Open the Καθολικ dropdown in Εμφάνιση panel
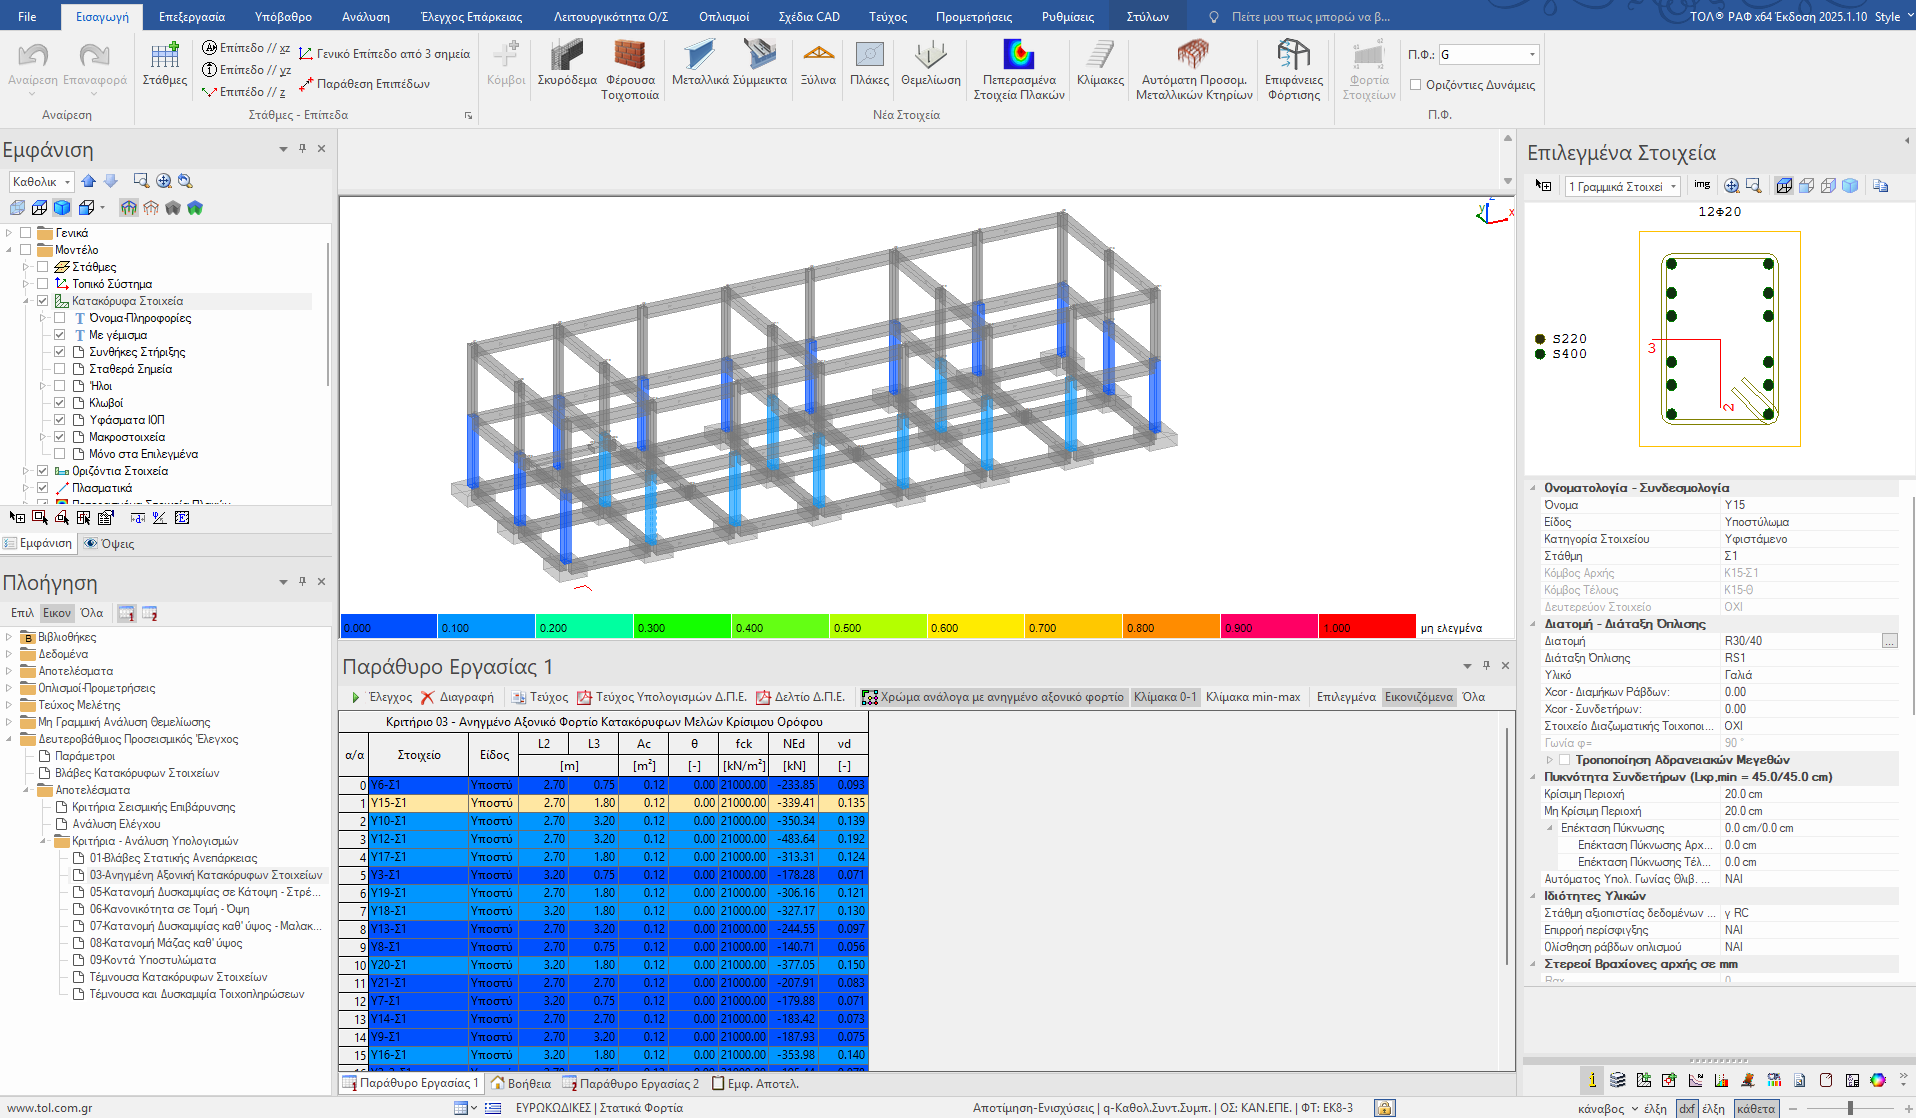The height and width of the screenshot is (1118, 1916). coord(42,182)
